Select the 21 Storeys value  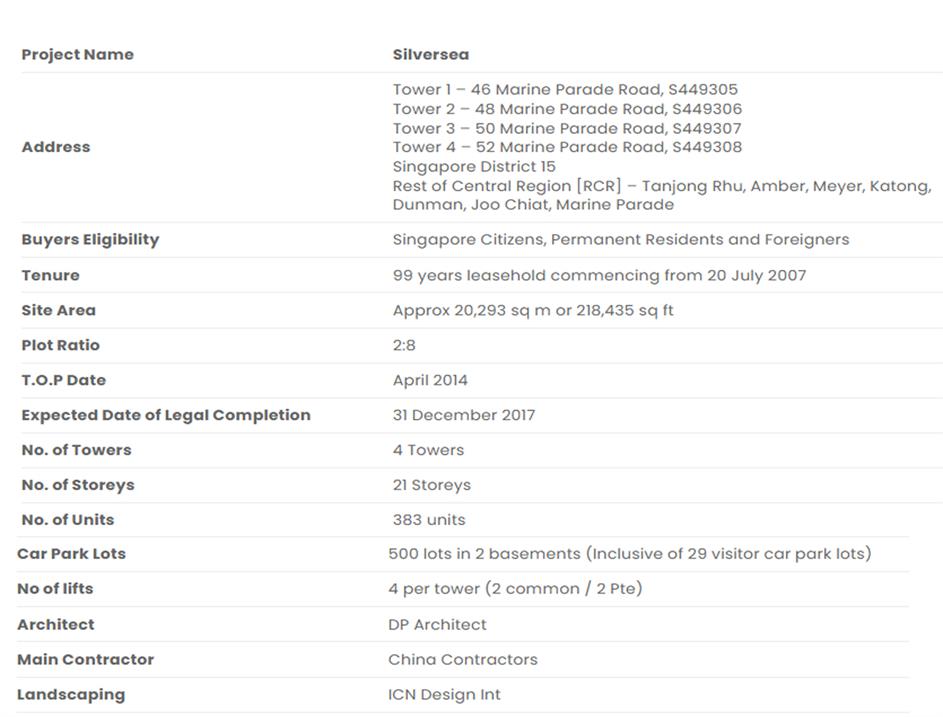[431, 485]
